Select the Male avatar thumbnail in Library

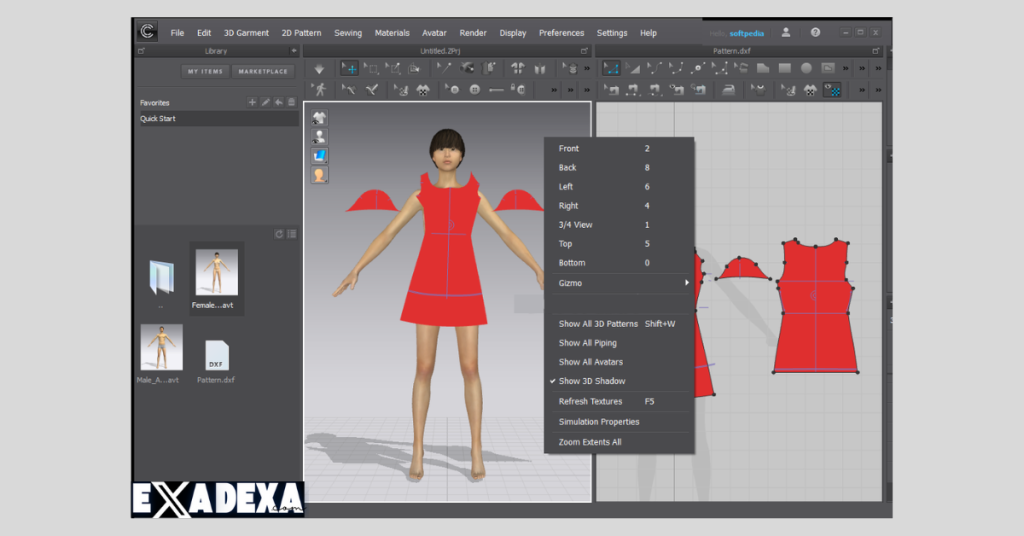(161, 349)
